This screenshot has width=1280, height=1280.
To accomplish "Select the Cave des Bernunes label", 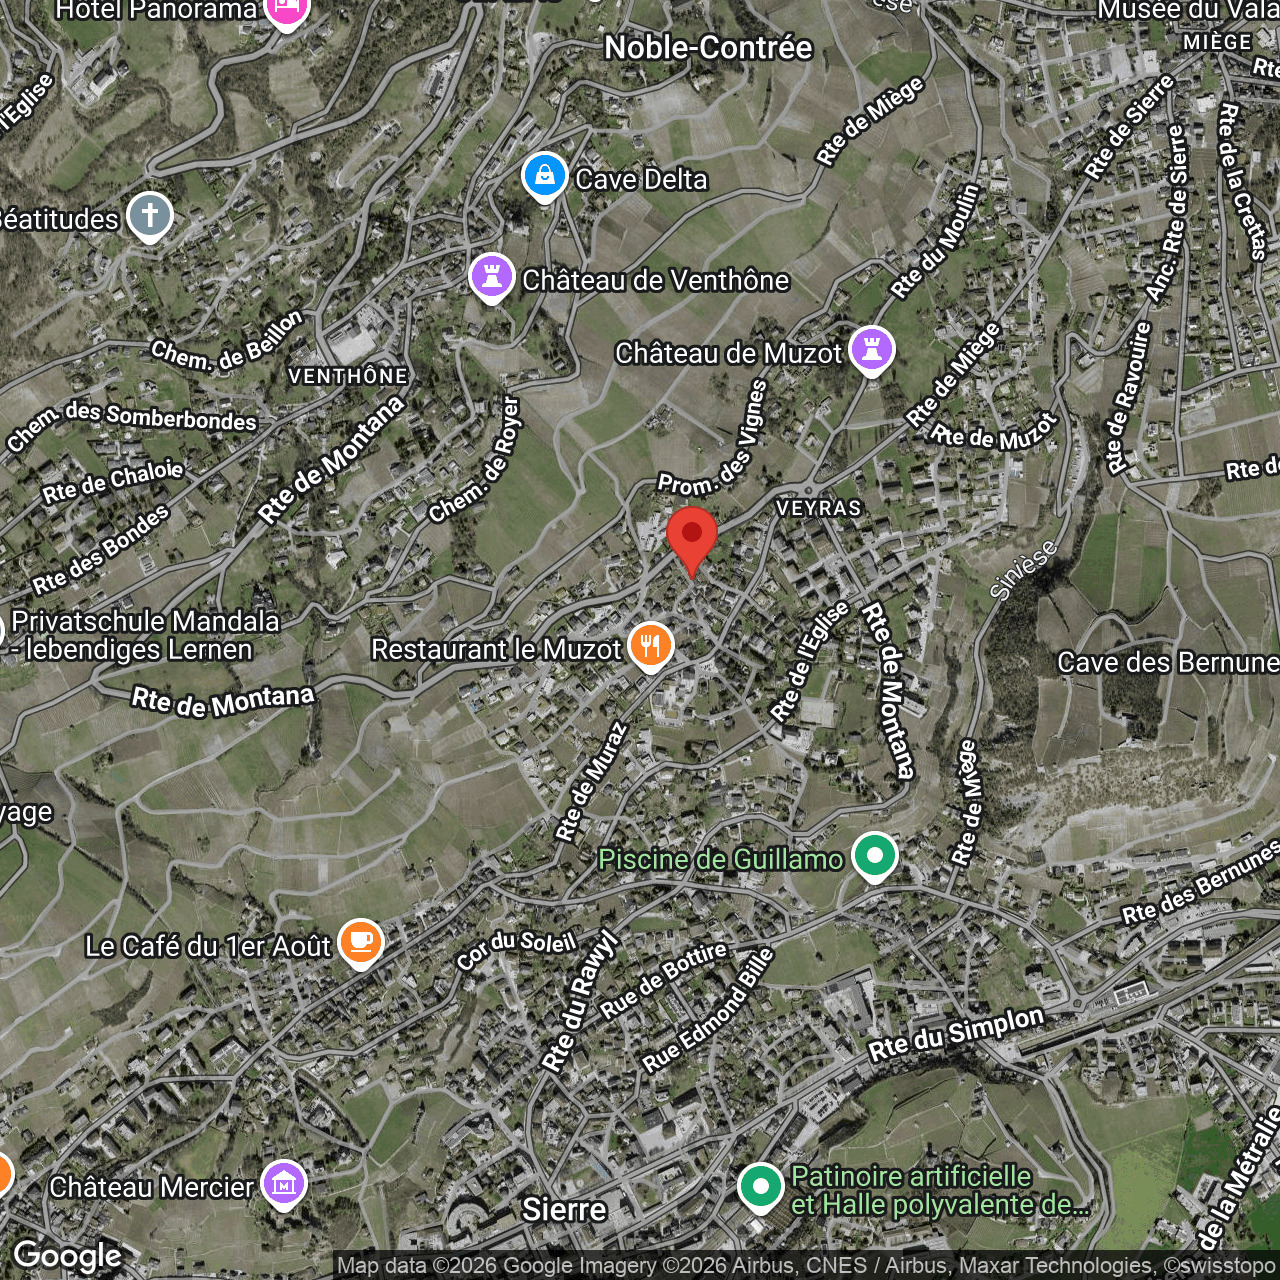I will pos(1167,662).
